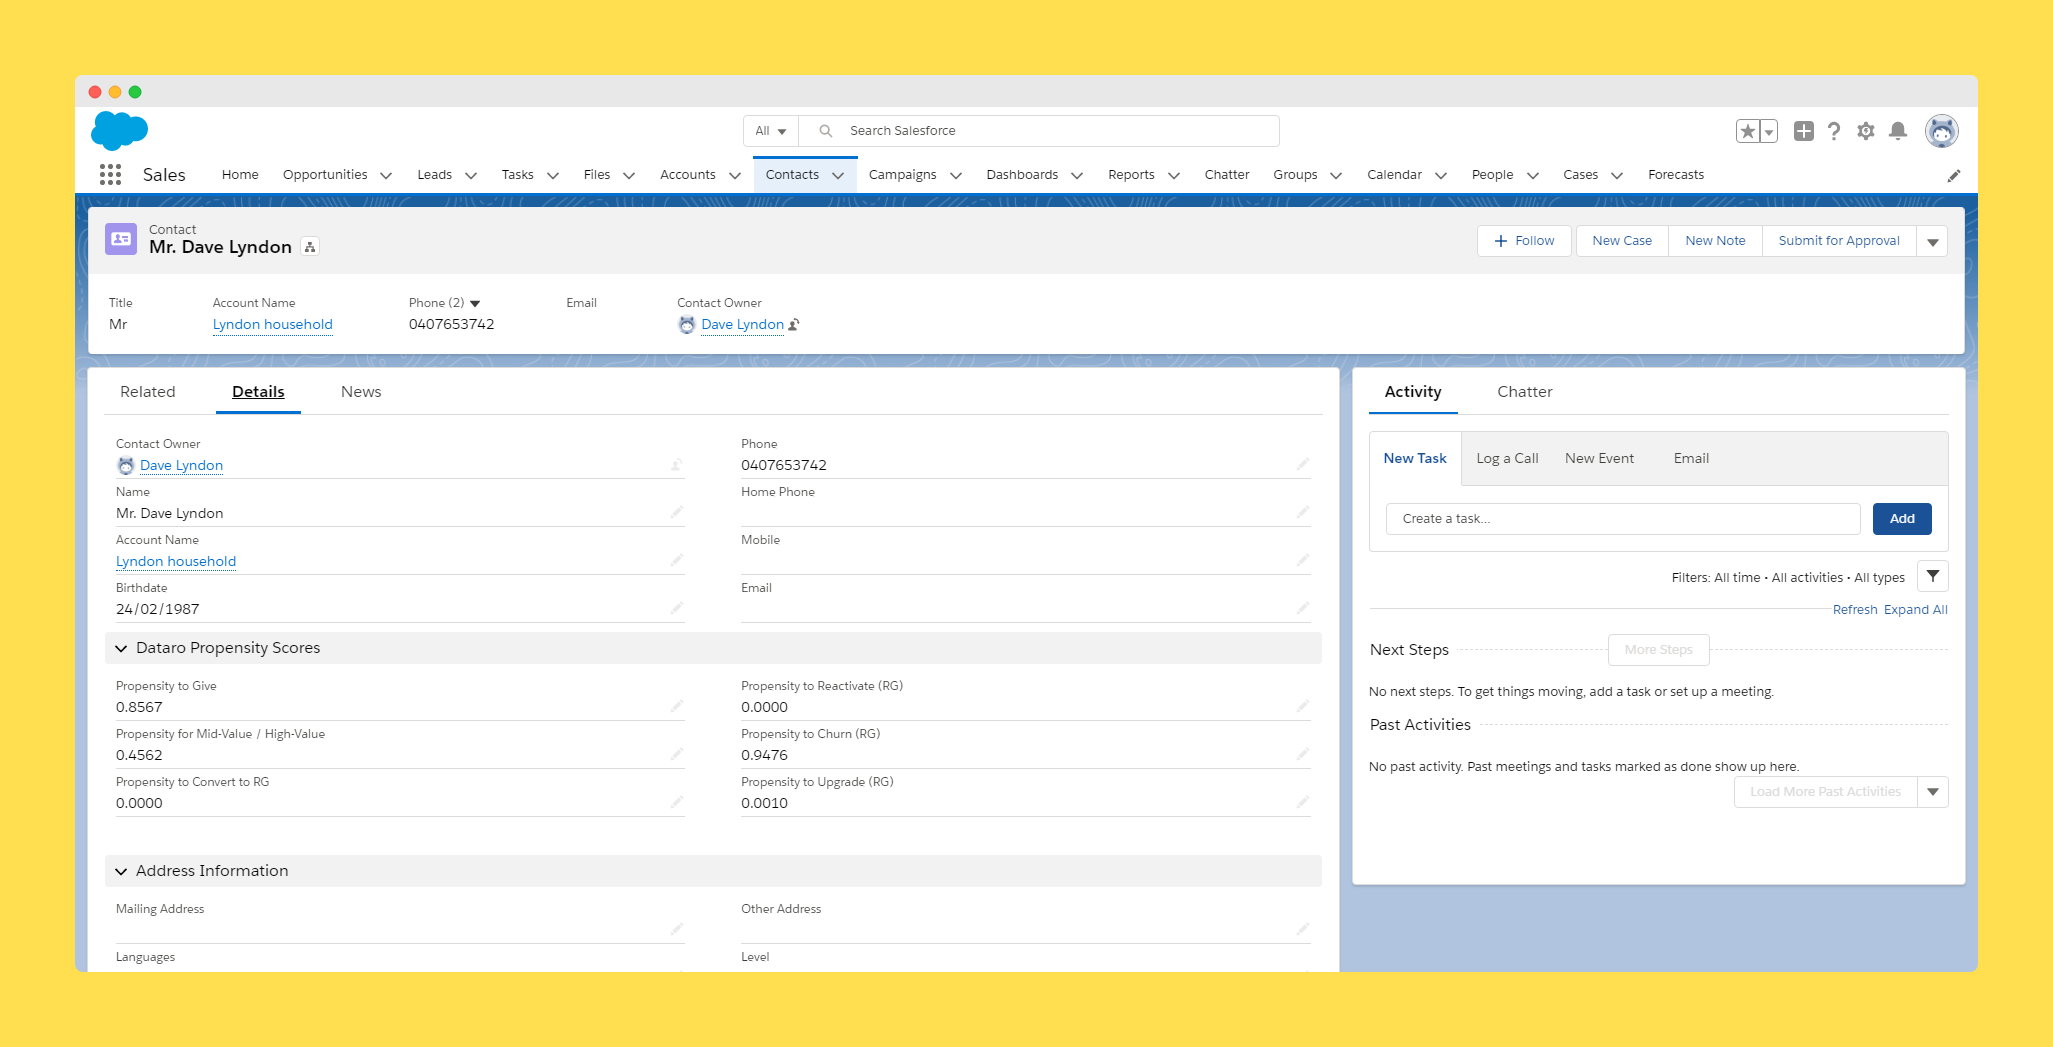Collapse the Address Information section
The height and width of the screenshot is (1047, 2053).
121,871
